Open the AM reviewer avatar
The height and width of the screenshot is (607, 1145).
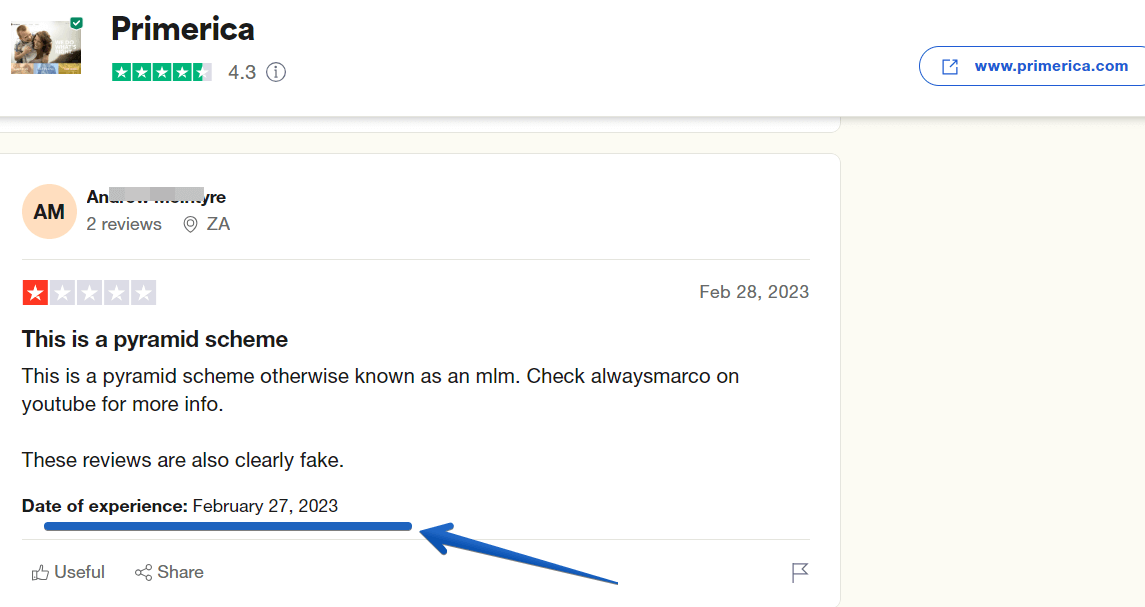pos(49,212)
